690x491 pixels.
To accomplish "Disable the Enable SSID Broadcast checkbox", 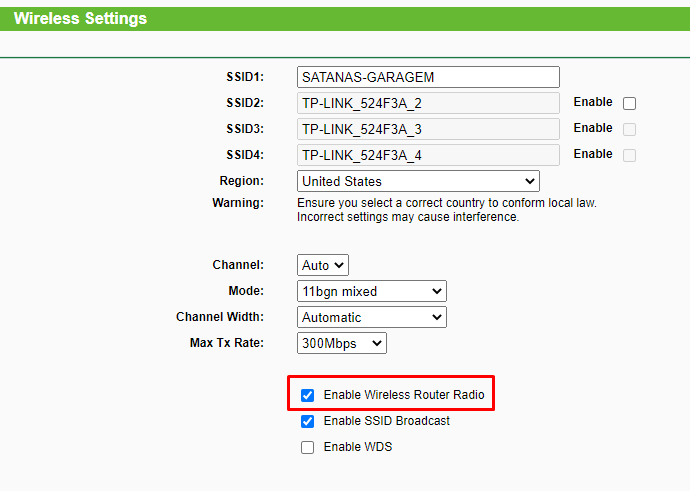I will click(x=308, y=421).
